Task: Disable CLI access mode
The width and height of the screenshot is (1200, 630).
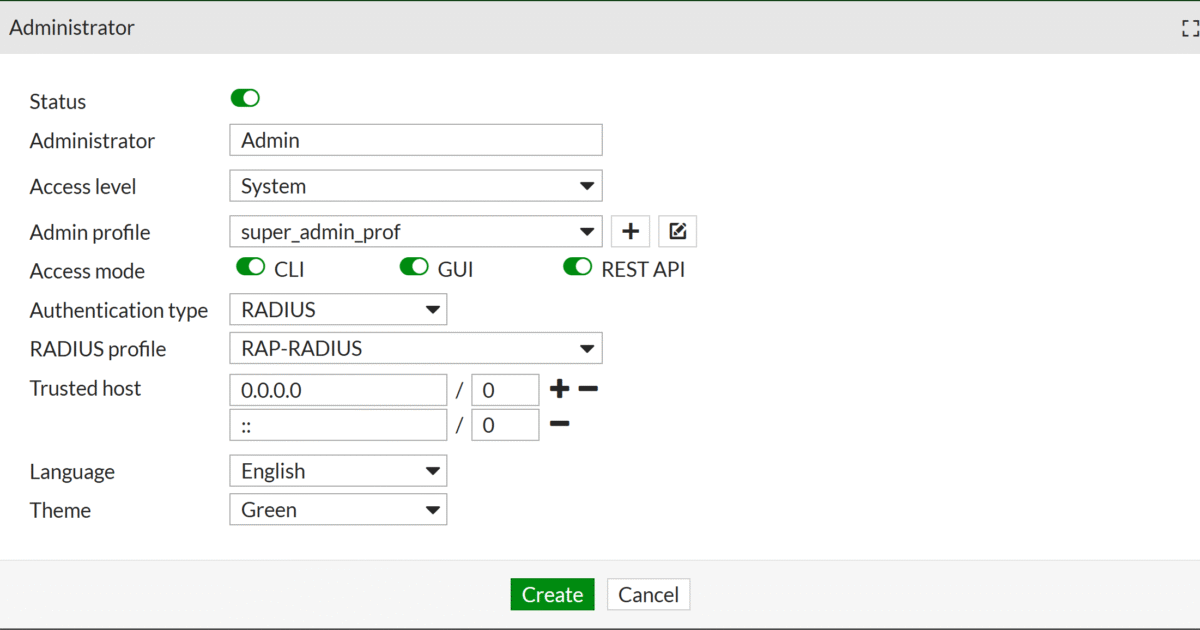Action: coord(250,267)
